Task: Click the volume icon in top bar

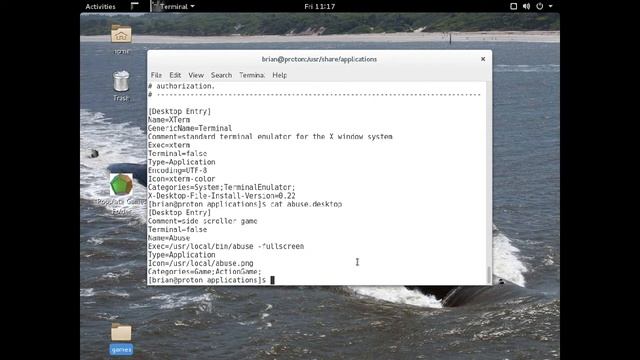Action: click(x=527, y=6)
